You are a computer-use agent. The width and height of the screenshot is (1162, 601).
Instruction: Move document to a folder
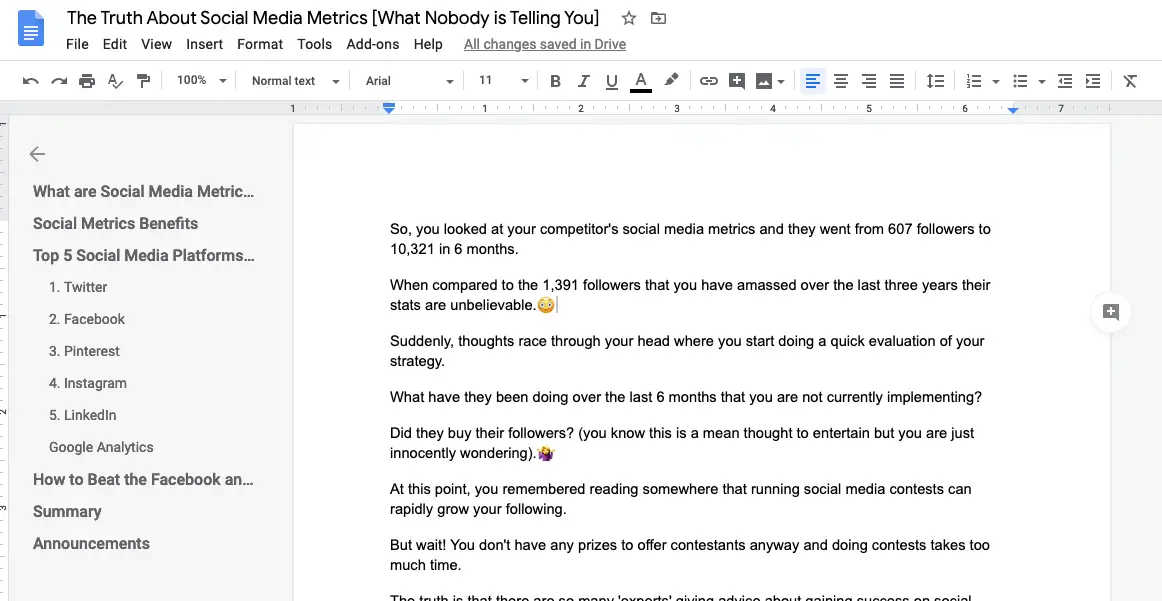tap(658, 19)
